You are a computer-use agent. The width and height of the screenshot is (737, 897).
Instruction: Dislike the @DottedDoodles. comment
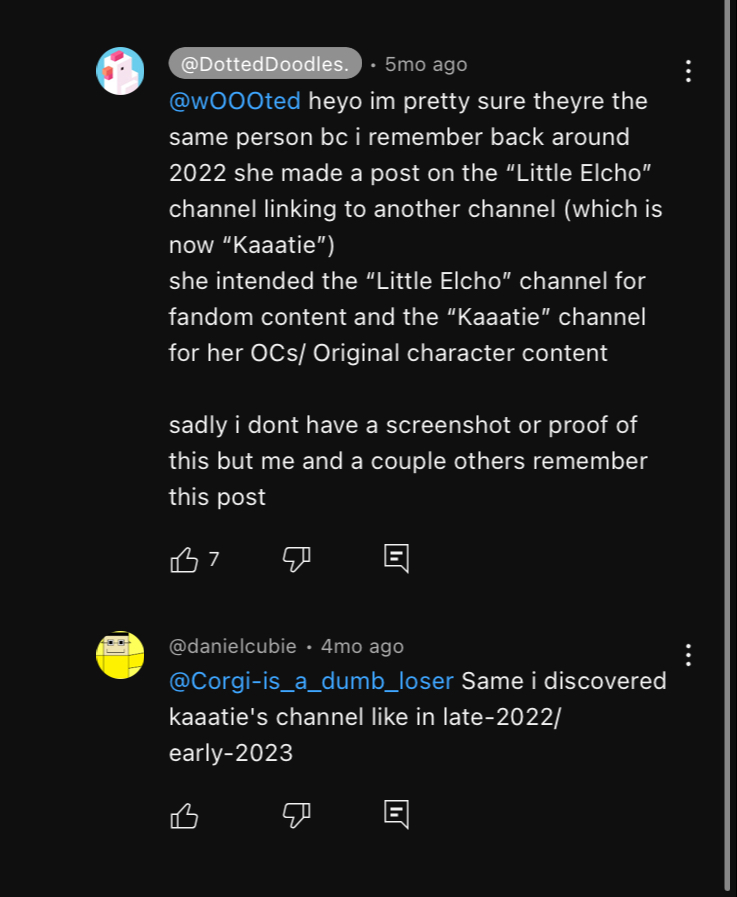click(296, 559)
